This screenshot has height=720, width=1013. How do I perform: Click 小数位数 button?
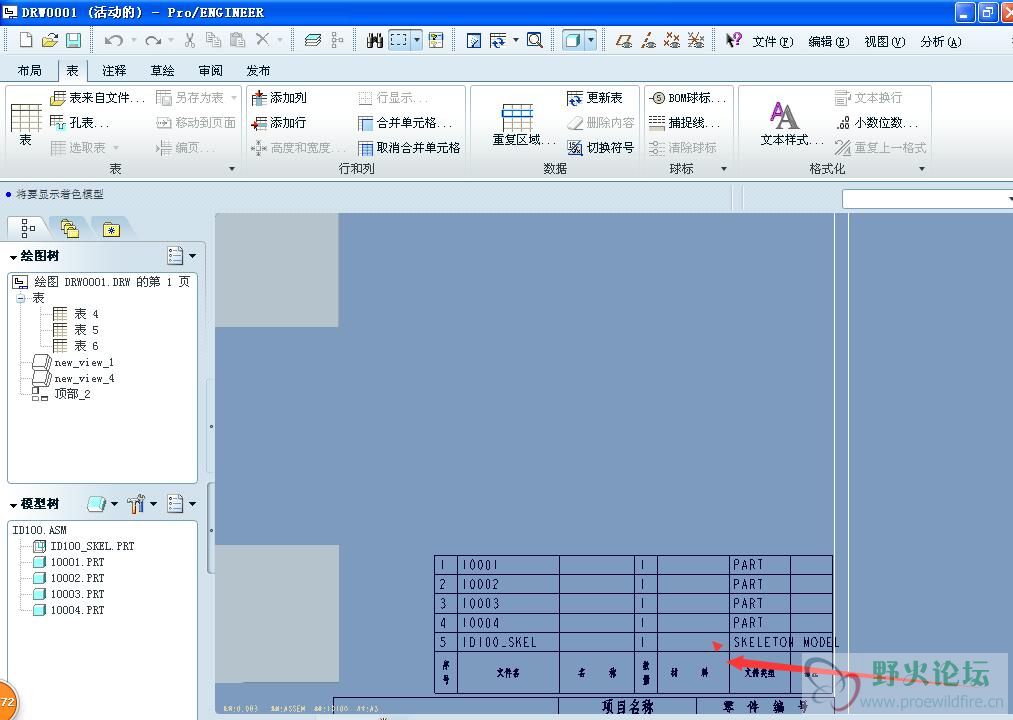click(877, 122)
